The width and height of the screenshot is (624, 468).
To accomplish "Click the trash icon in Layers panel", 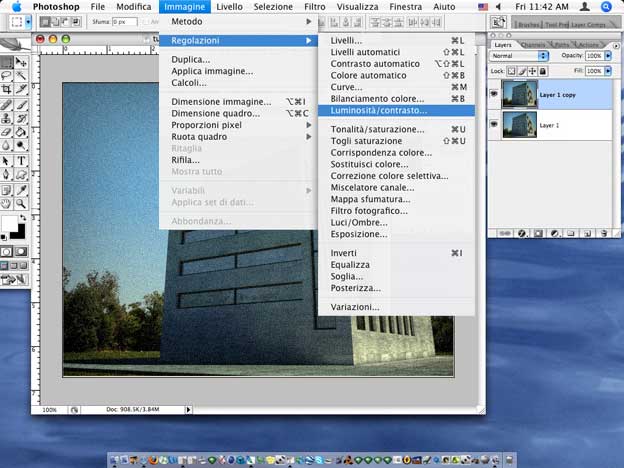I will (604, 233).
